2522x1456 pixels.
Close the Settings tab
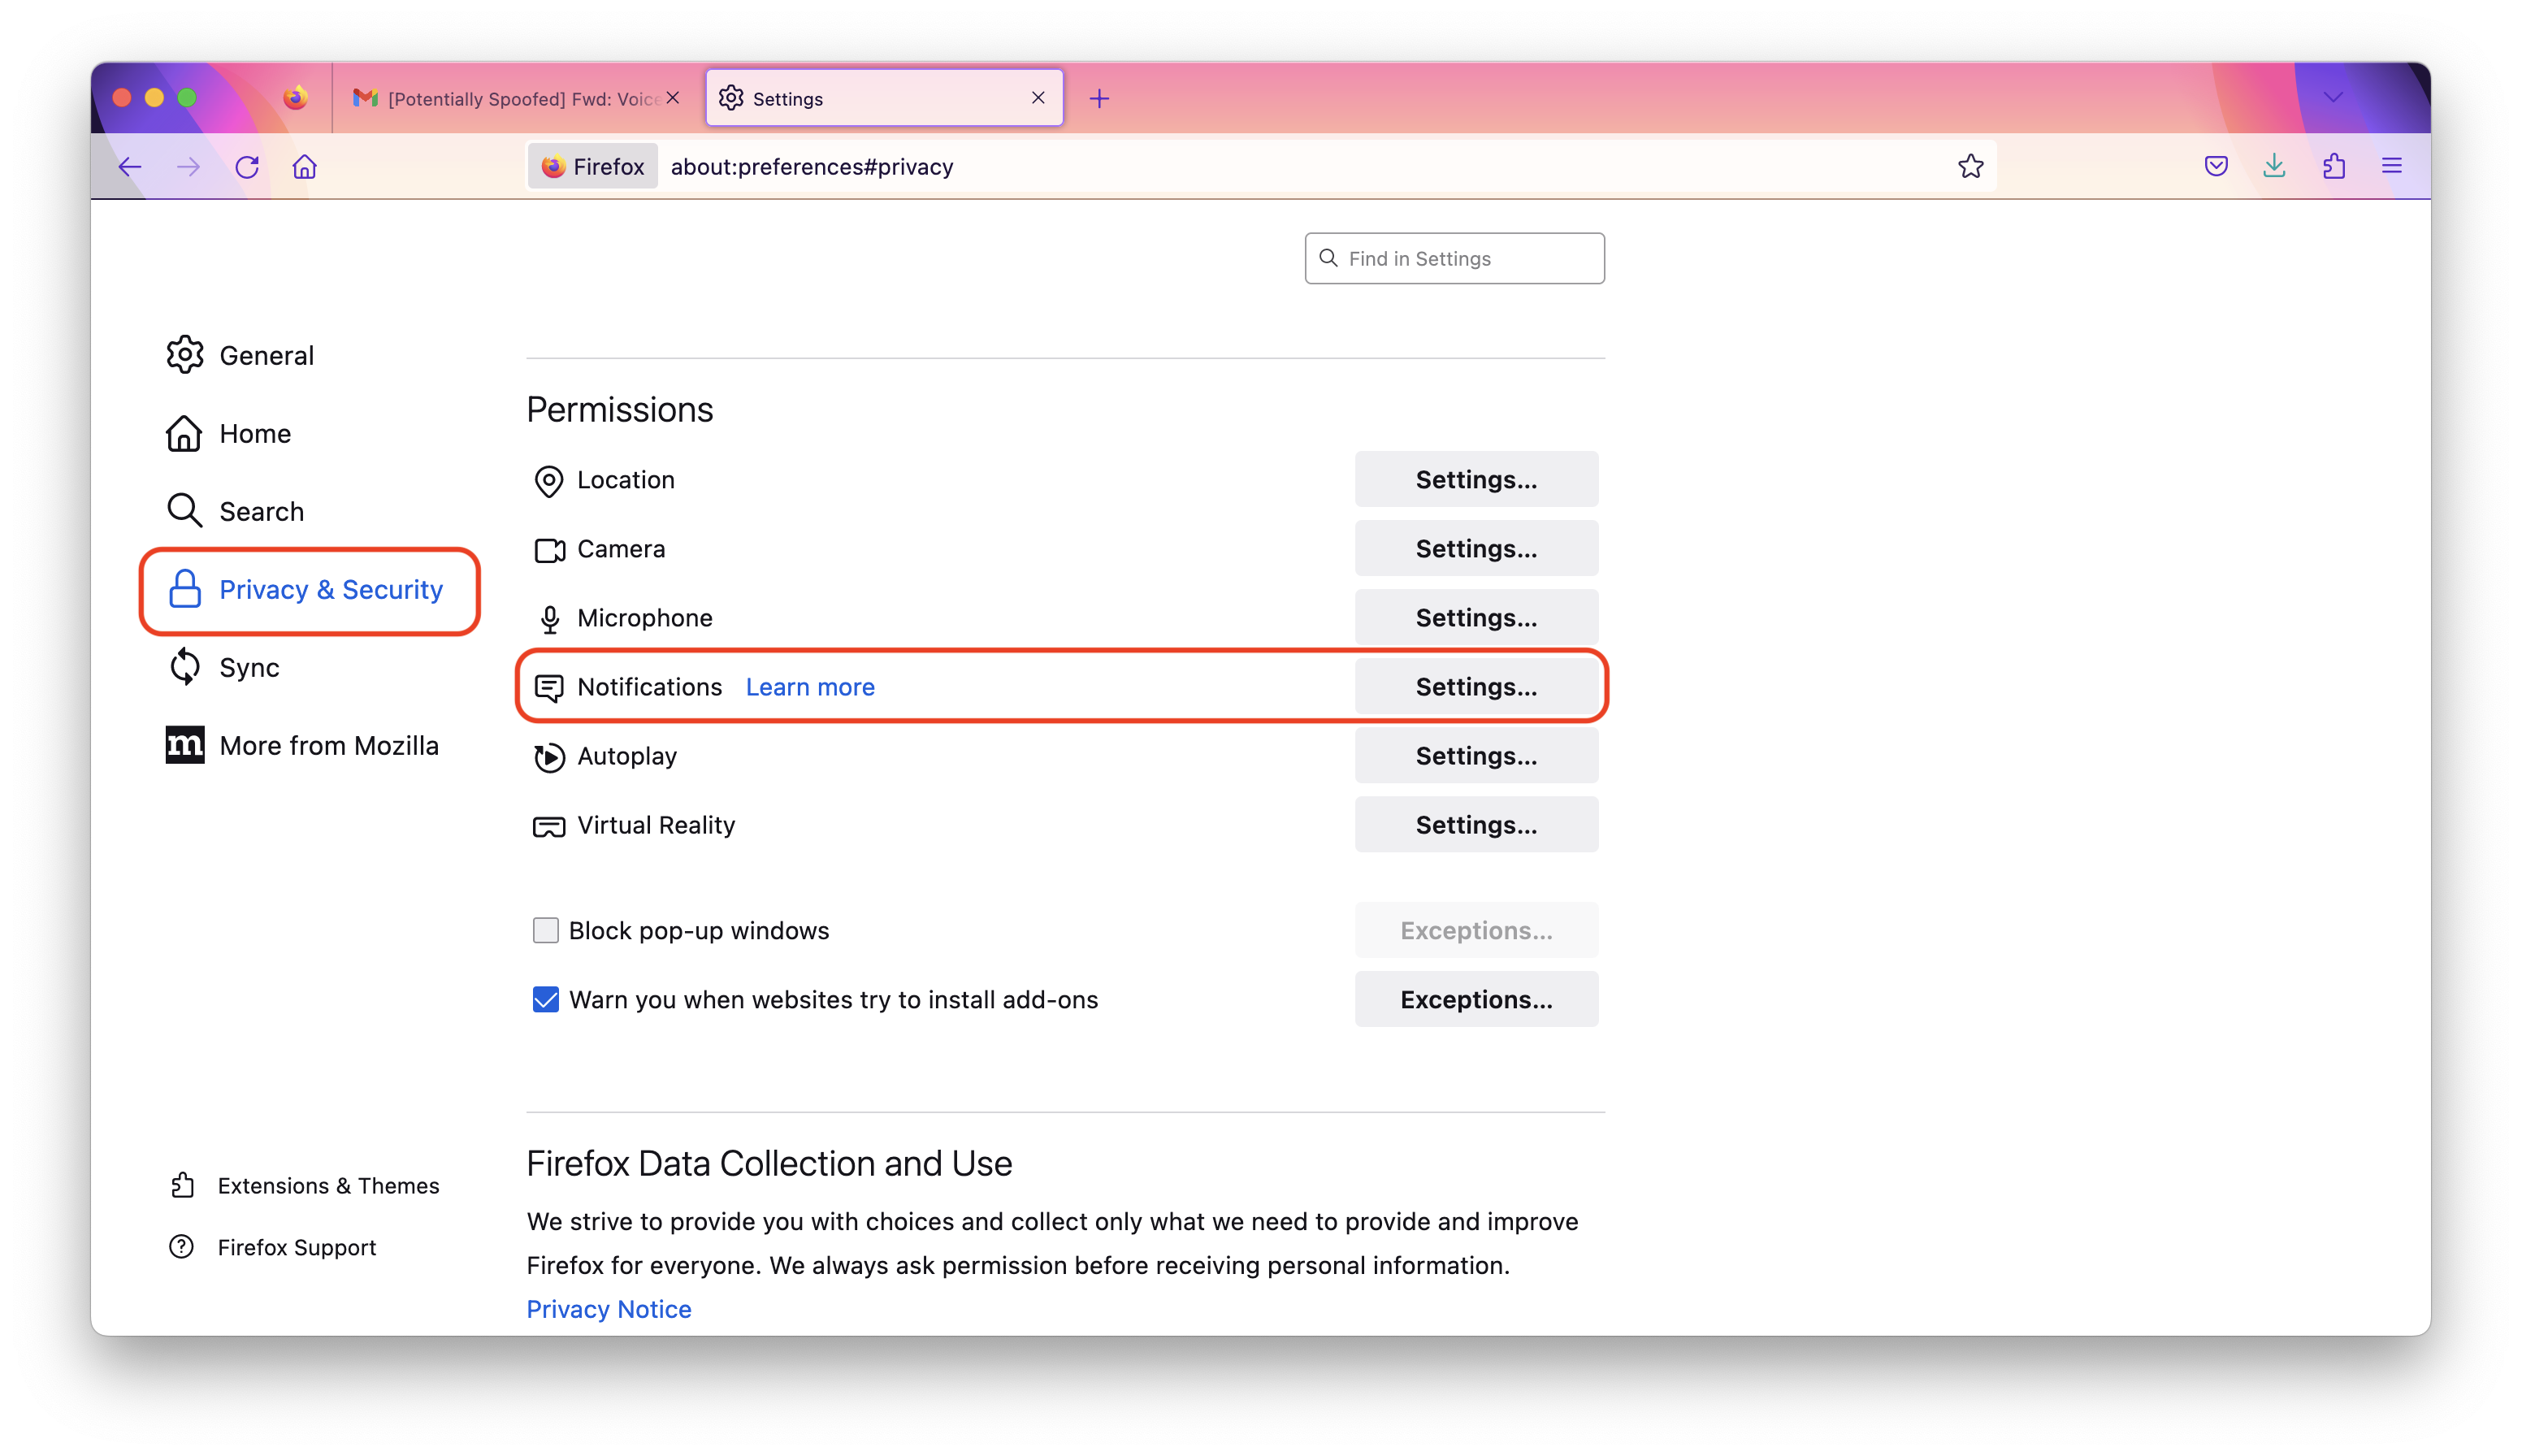(x=1038, y=98)
